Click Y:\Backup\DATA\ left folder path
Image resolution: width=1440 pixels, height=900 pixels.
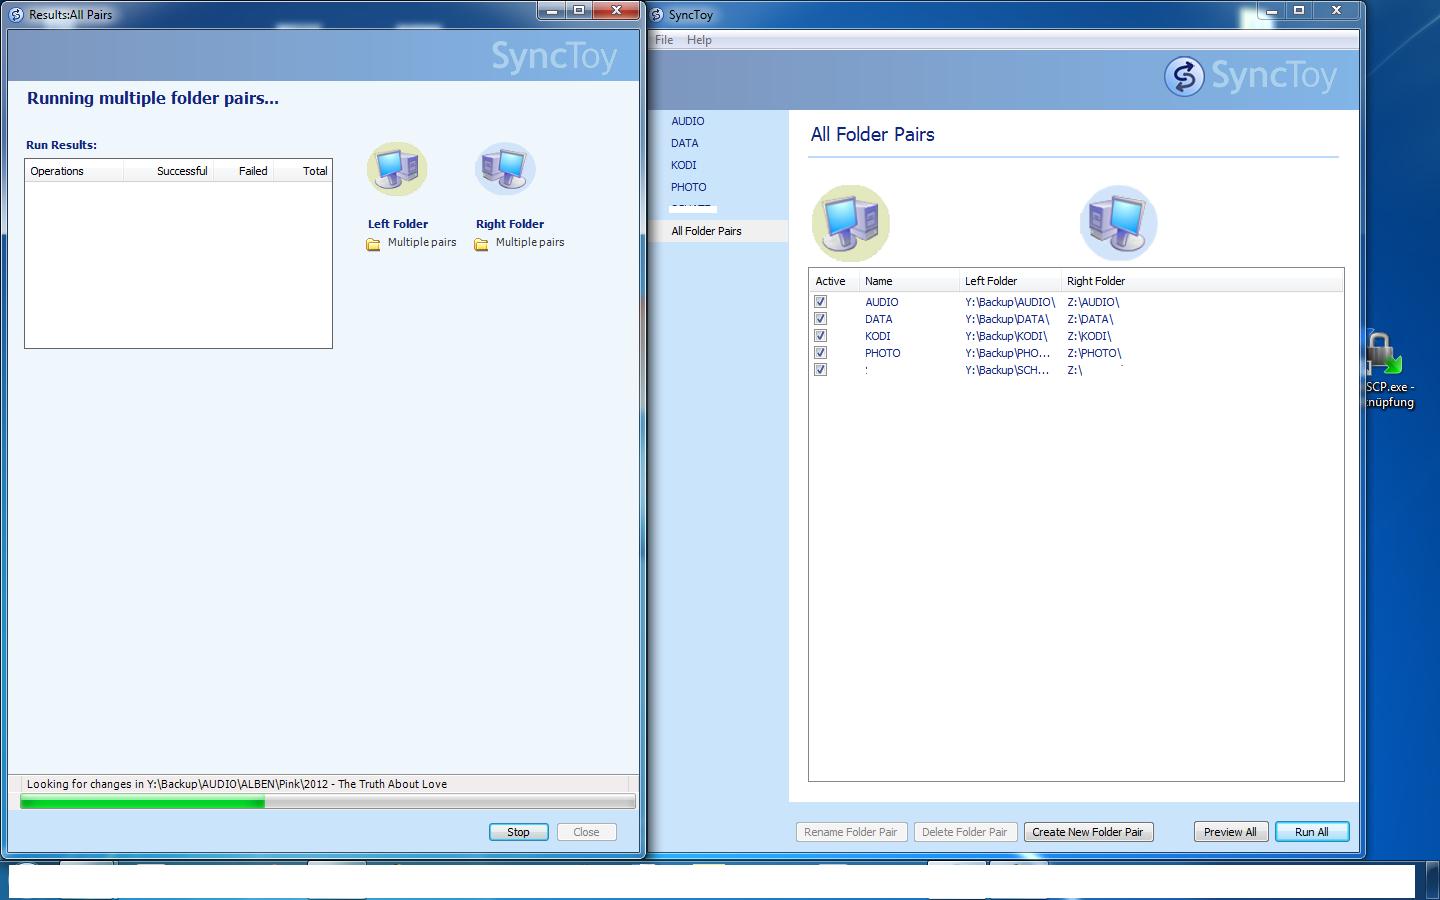[1007, 319]
